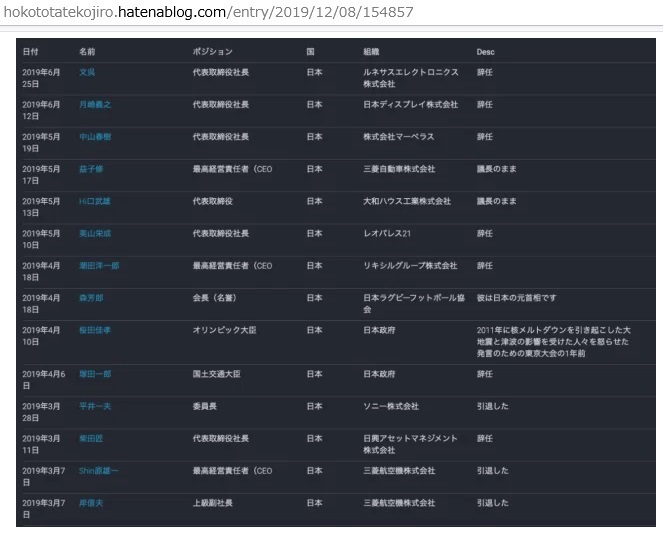Open the Olympics minister's name link 桜田

(95, 330)
